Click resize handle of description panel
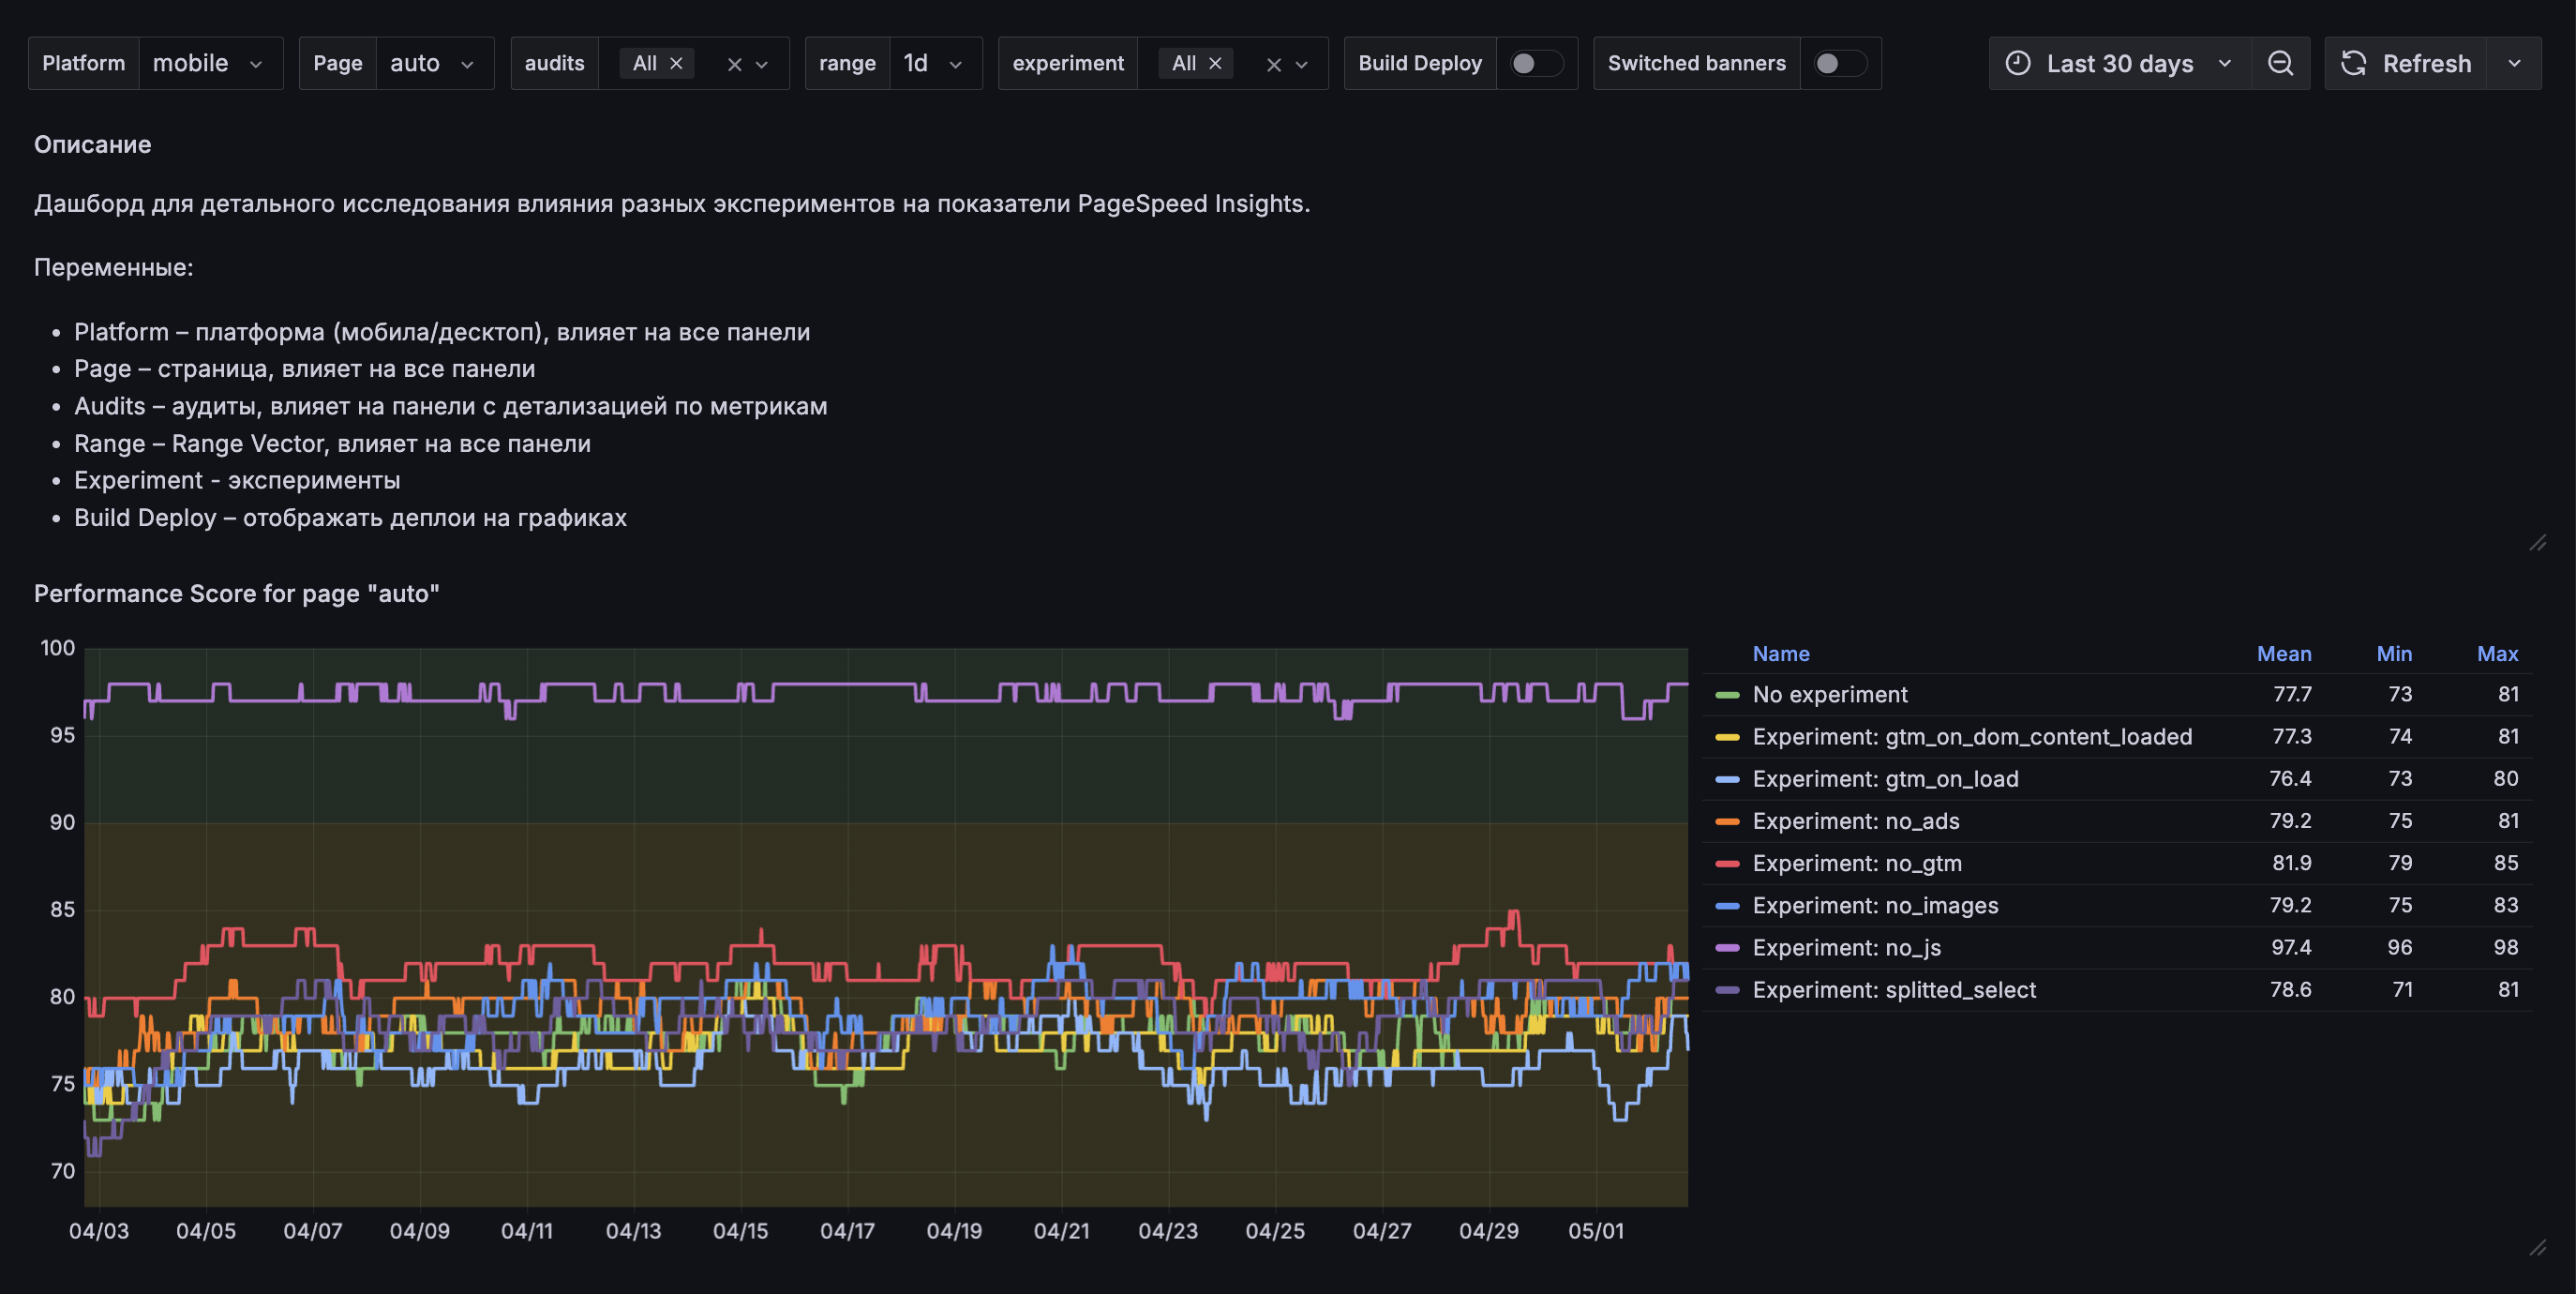This screenshot has width=2576, height=1294. [x=2537, y=543]
